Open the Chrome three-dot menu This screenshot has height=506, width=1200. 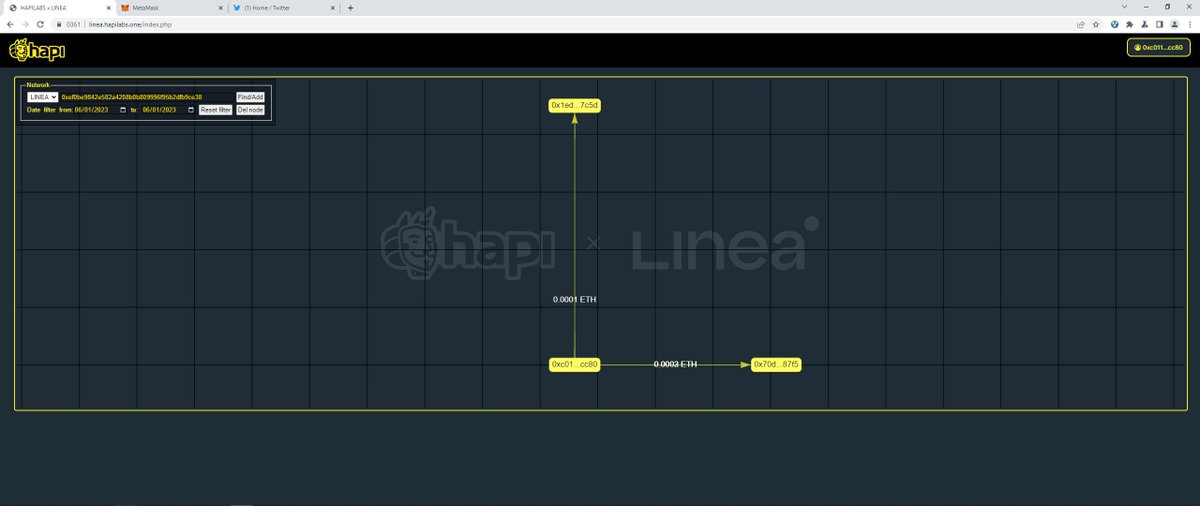tap(1190, 24)
